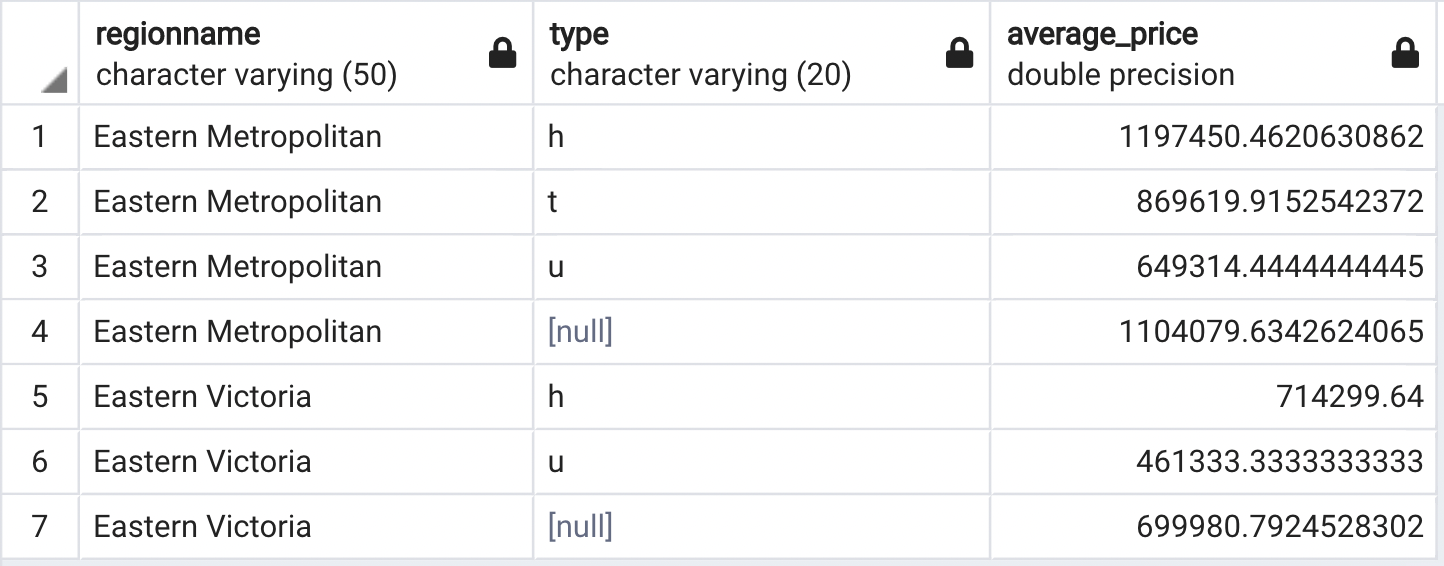Click the [null] type cell in row 4
This screenshot has width=1444, height=566.
click(580, 331)
